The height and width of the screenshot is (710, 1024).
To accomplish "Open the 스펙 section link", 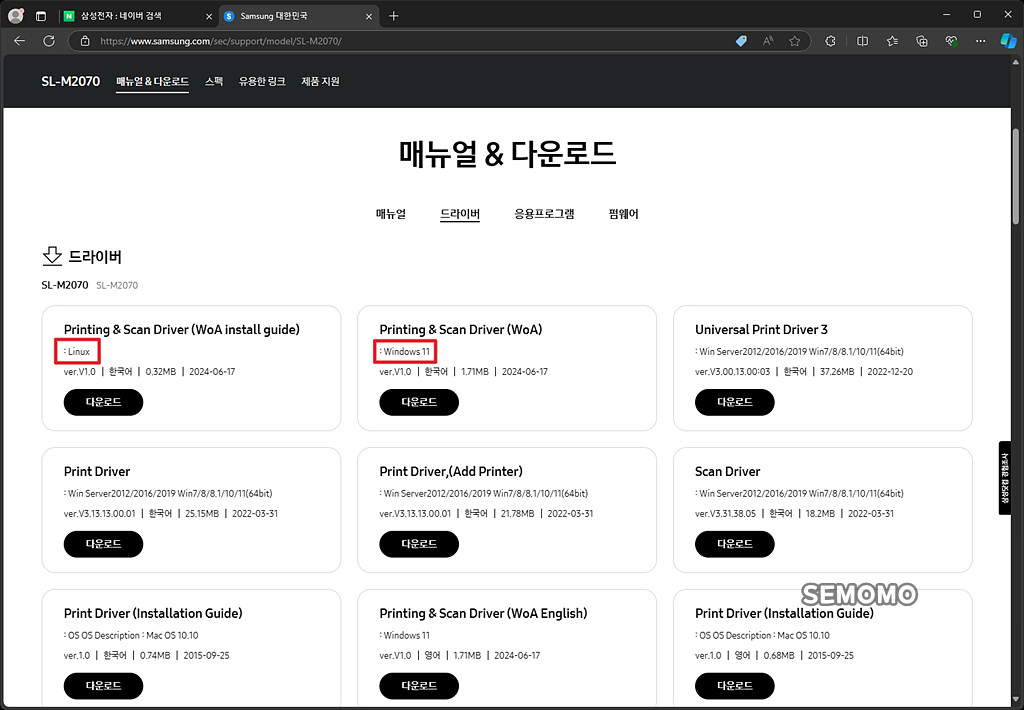I will tap(214, 82).
